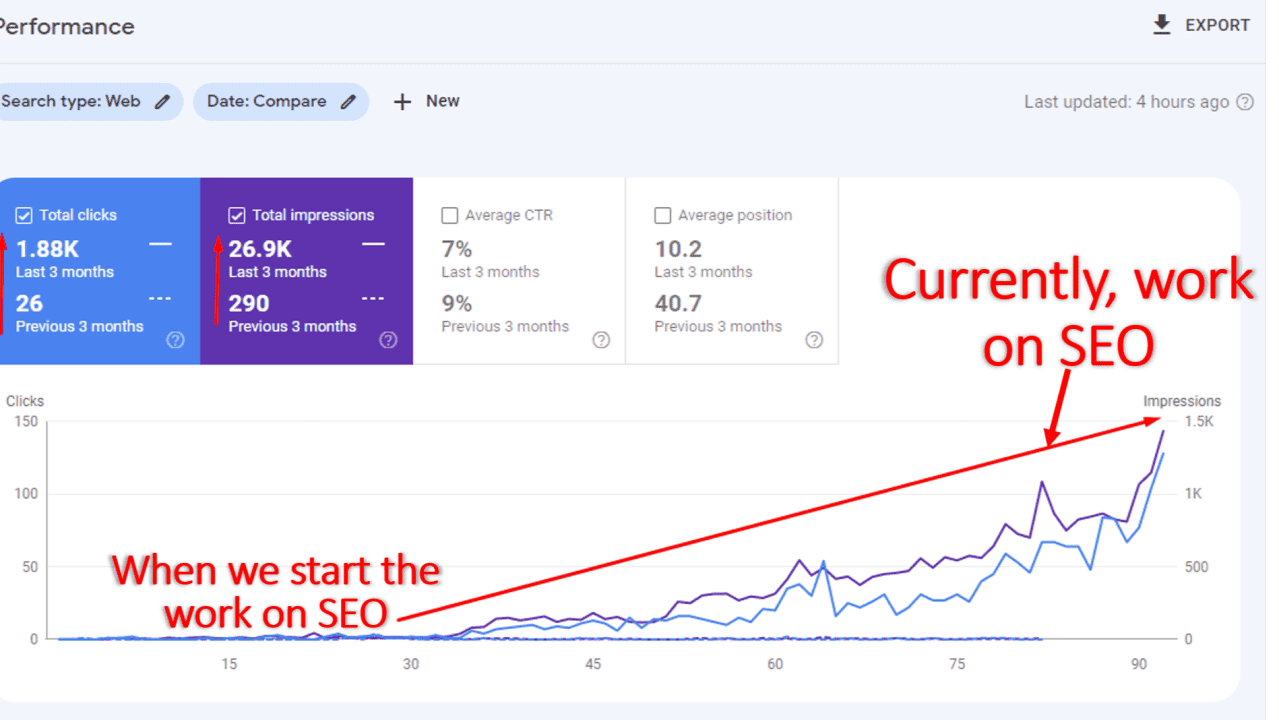The image size is (1279, 720).
Task: Enable the Average CTR checkbox
Action: pos(450,215)
